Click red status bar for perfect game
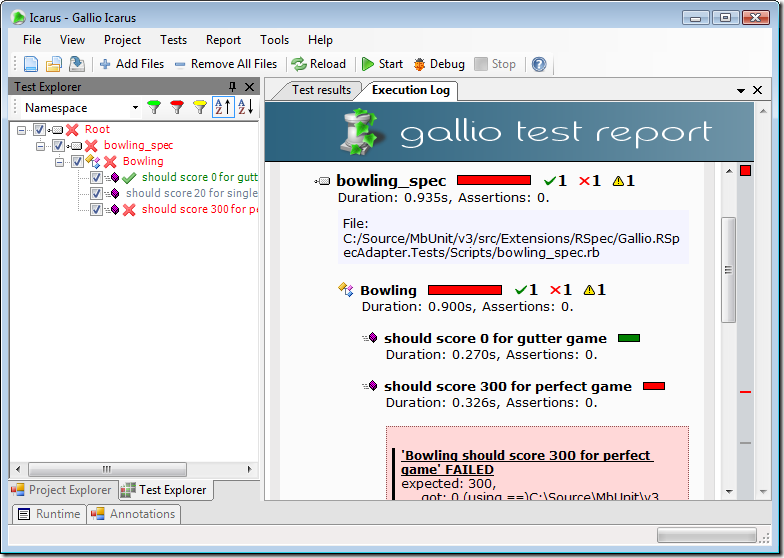784x558 pixels. pos(654,386)
